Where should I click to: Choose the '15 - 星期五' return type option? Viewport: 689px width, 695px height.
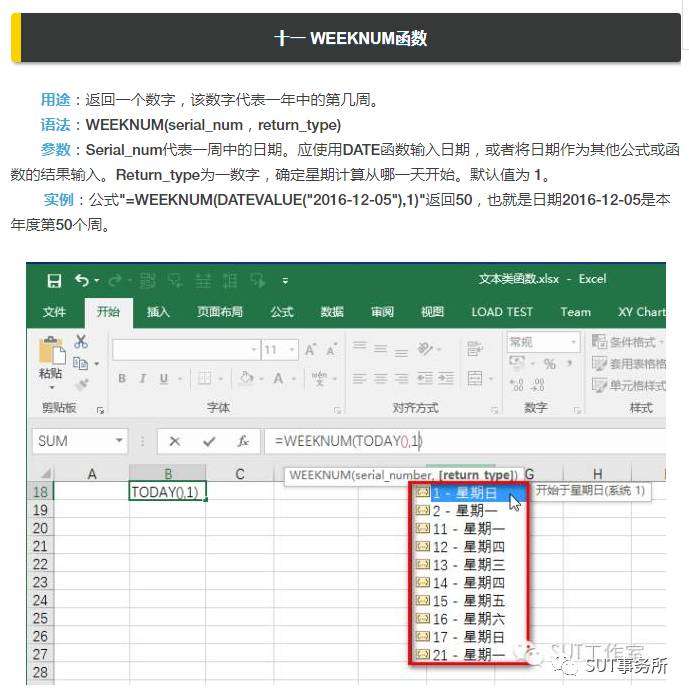pos(467,601)
